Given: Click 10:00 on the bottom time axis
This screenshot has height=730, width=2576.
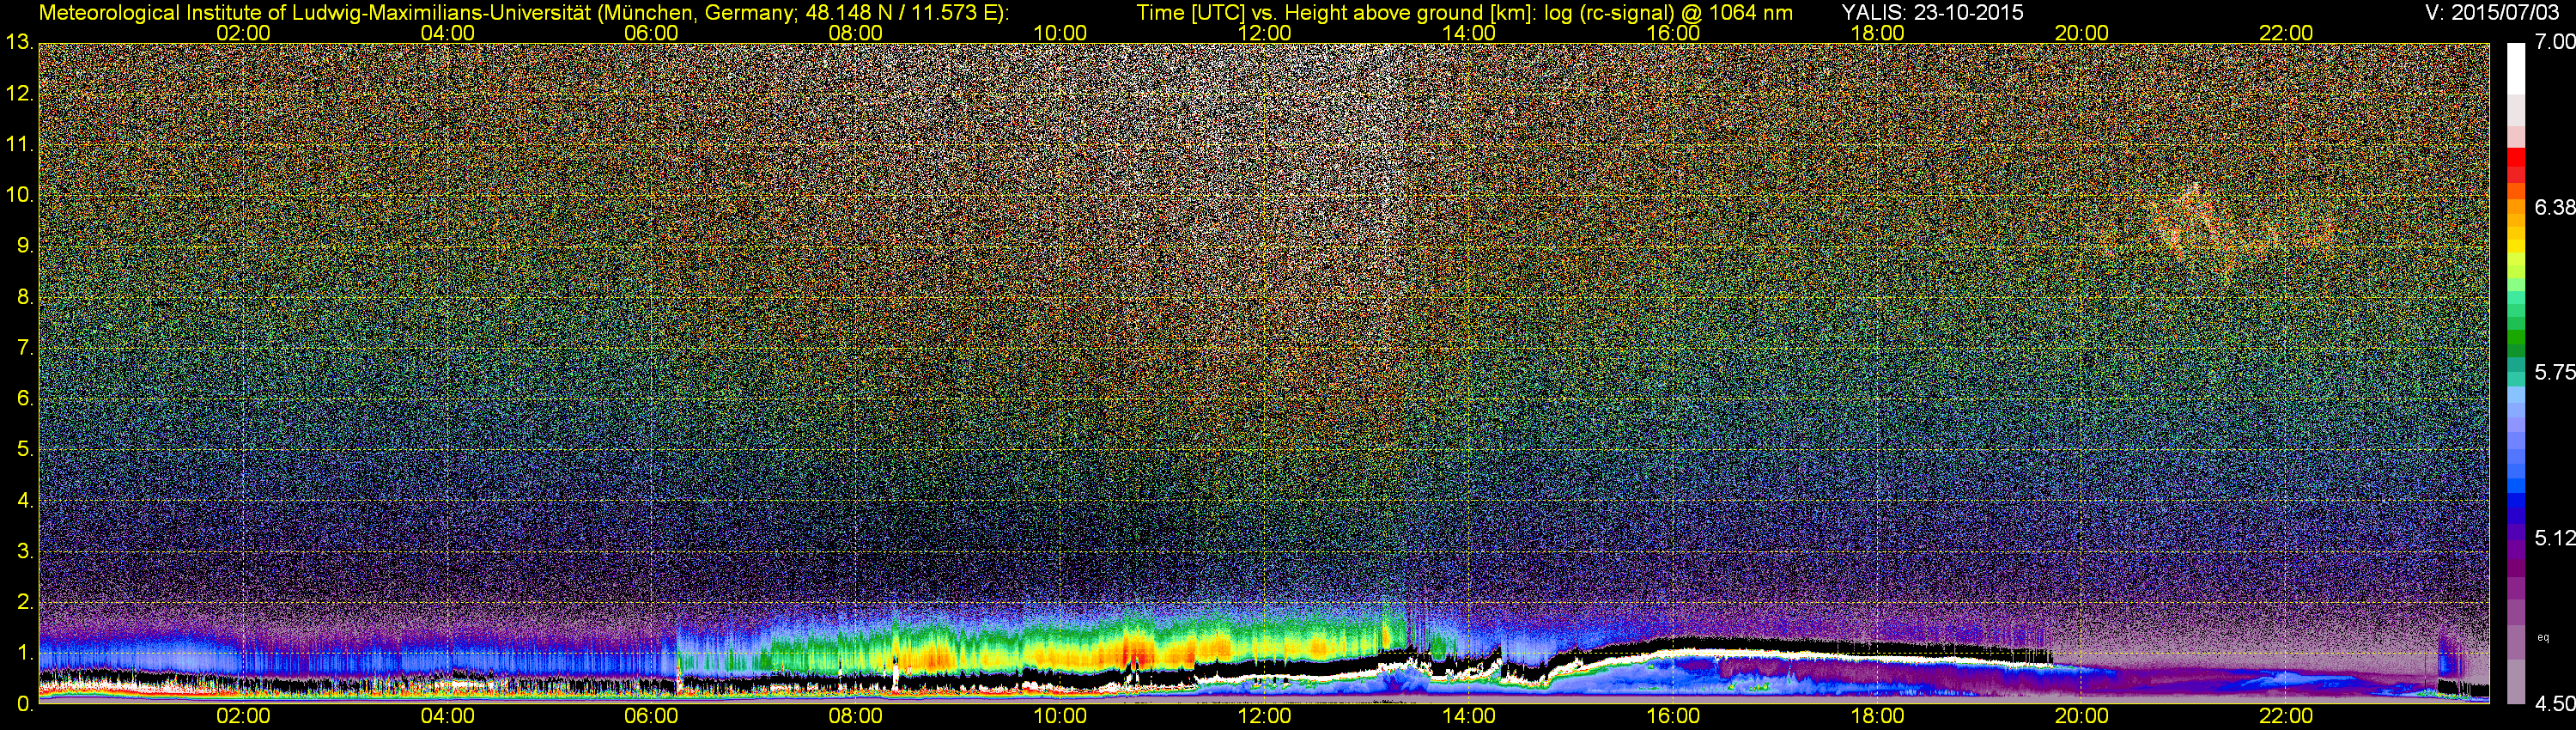Looking at the screenshot, I should [1060, 716].
